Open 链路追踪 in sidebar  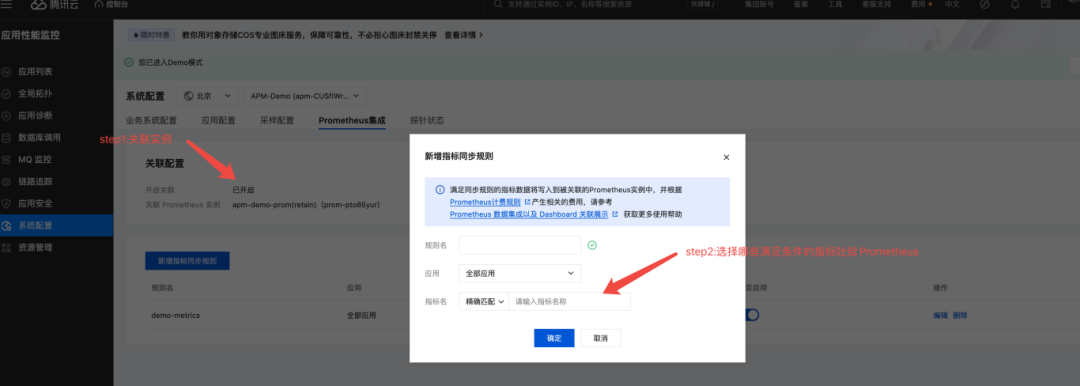tap(35, 181)
